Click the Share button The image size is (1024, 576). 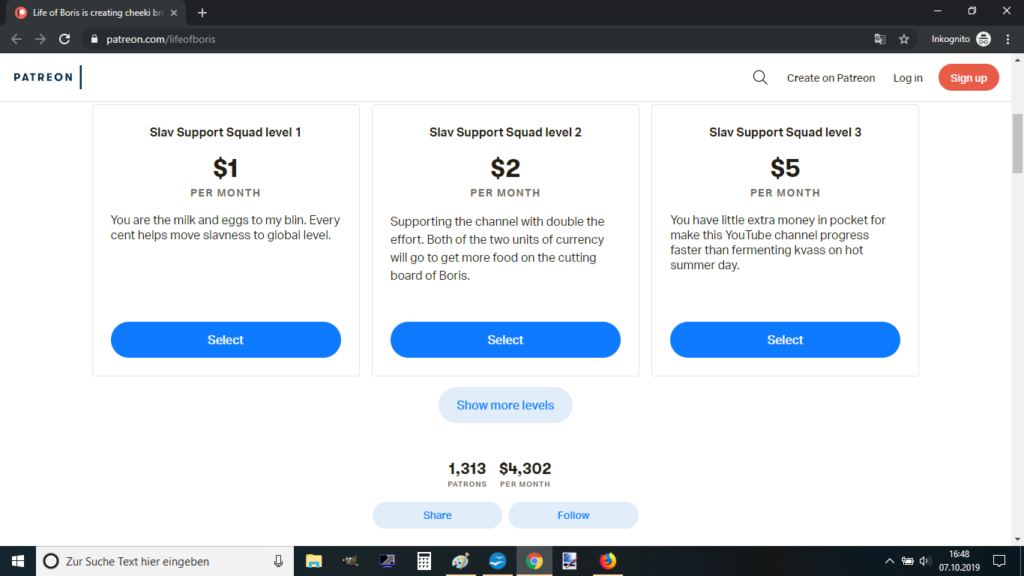(x=438, y=515)
